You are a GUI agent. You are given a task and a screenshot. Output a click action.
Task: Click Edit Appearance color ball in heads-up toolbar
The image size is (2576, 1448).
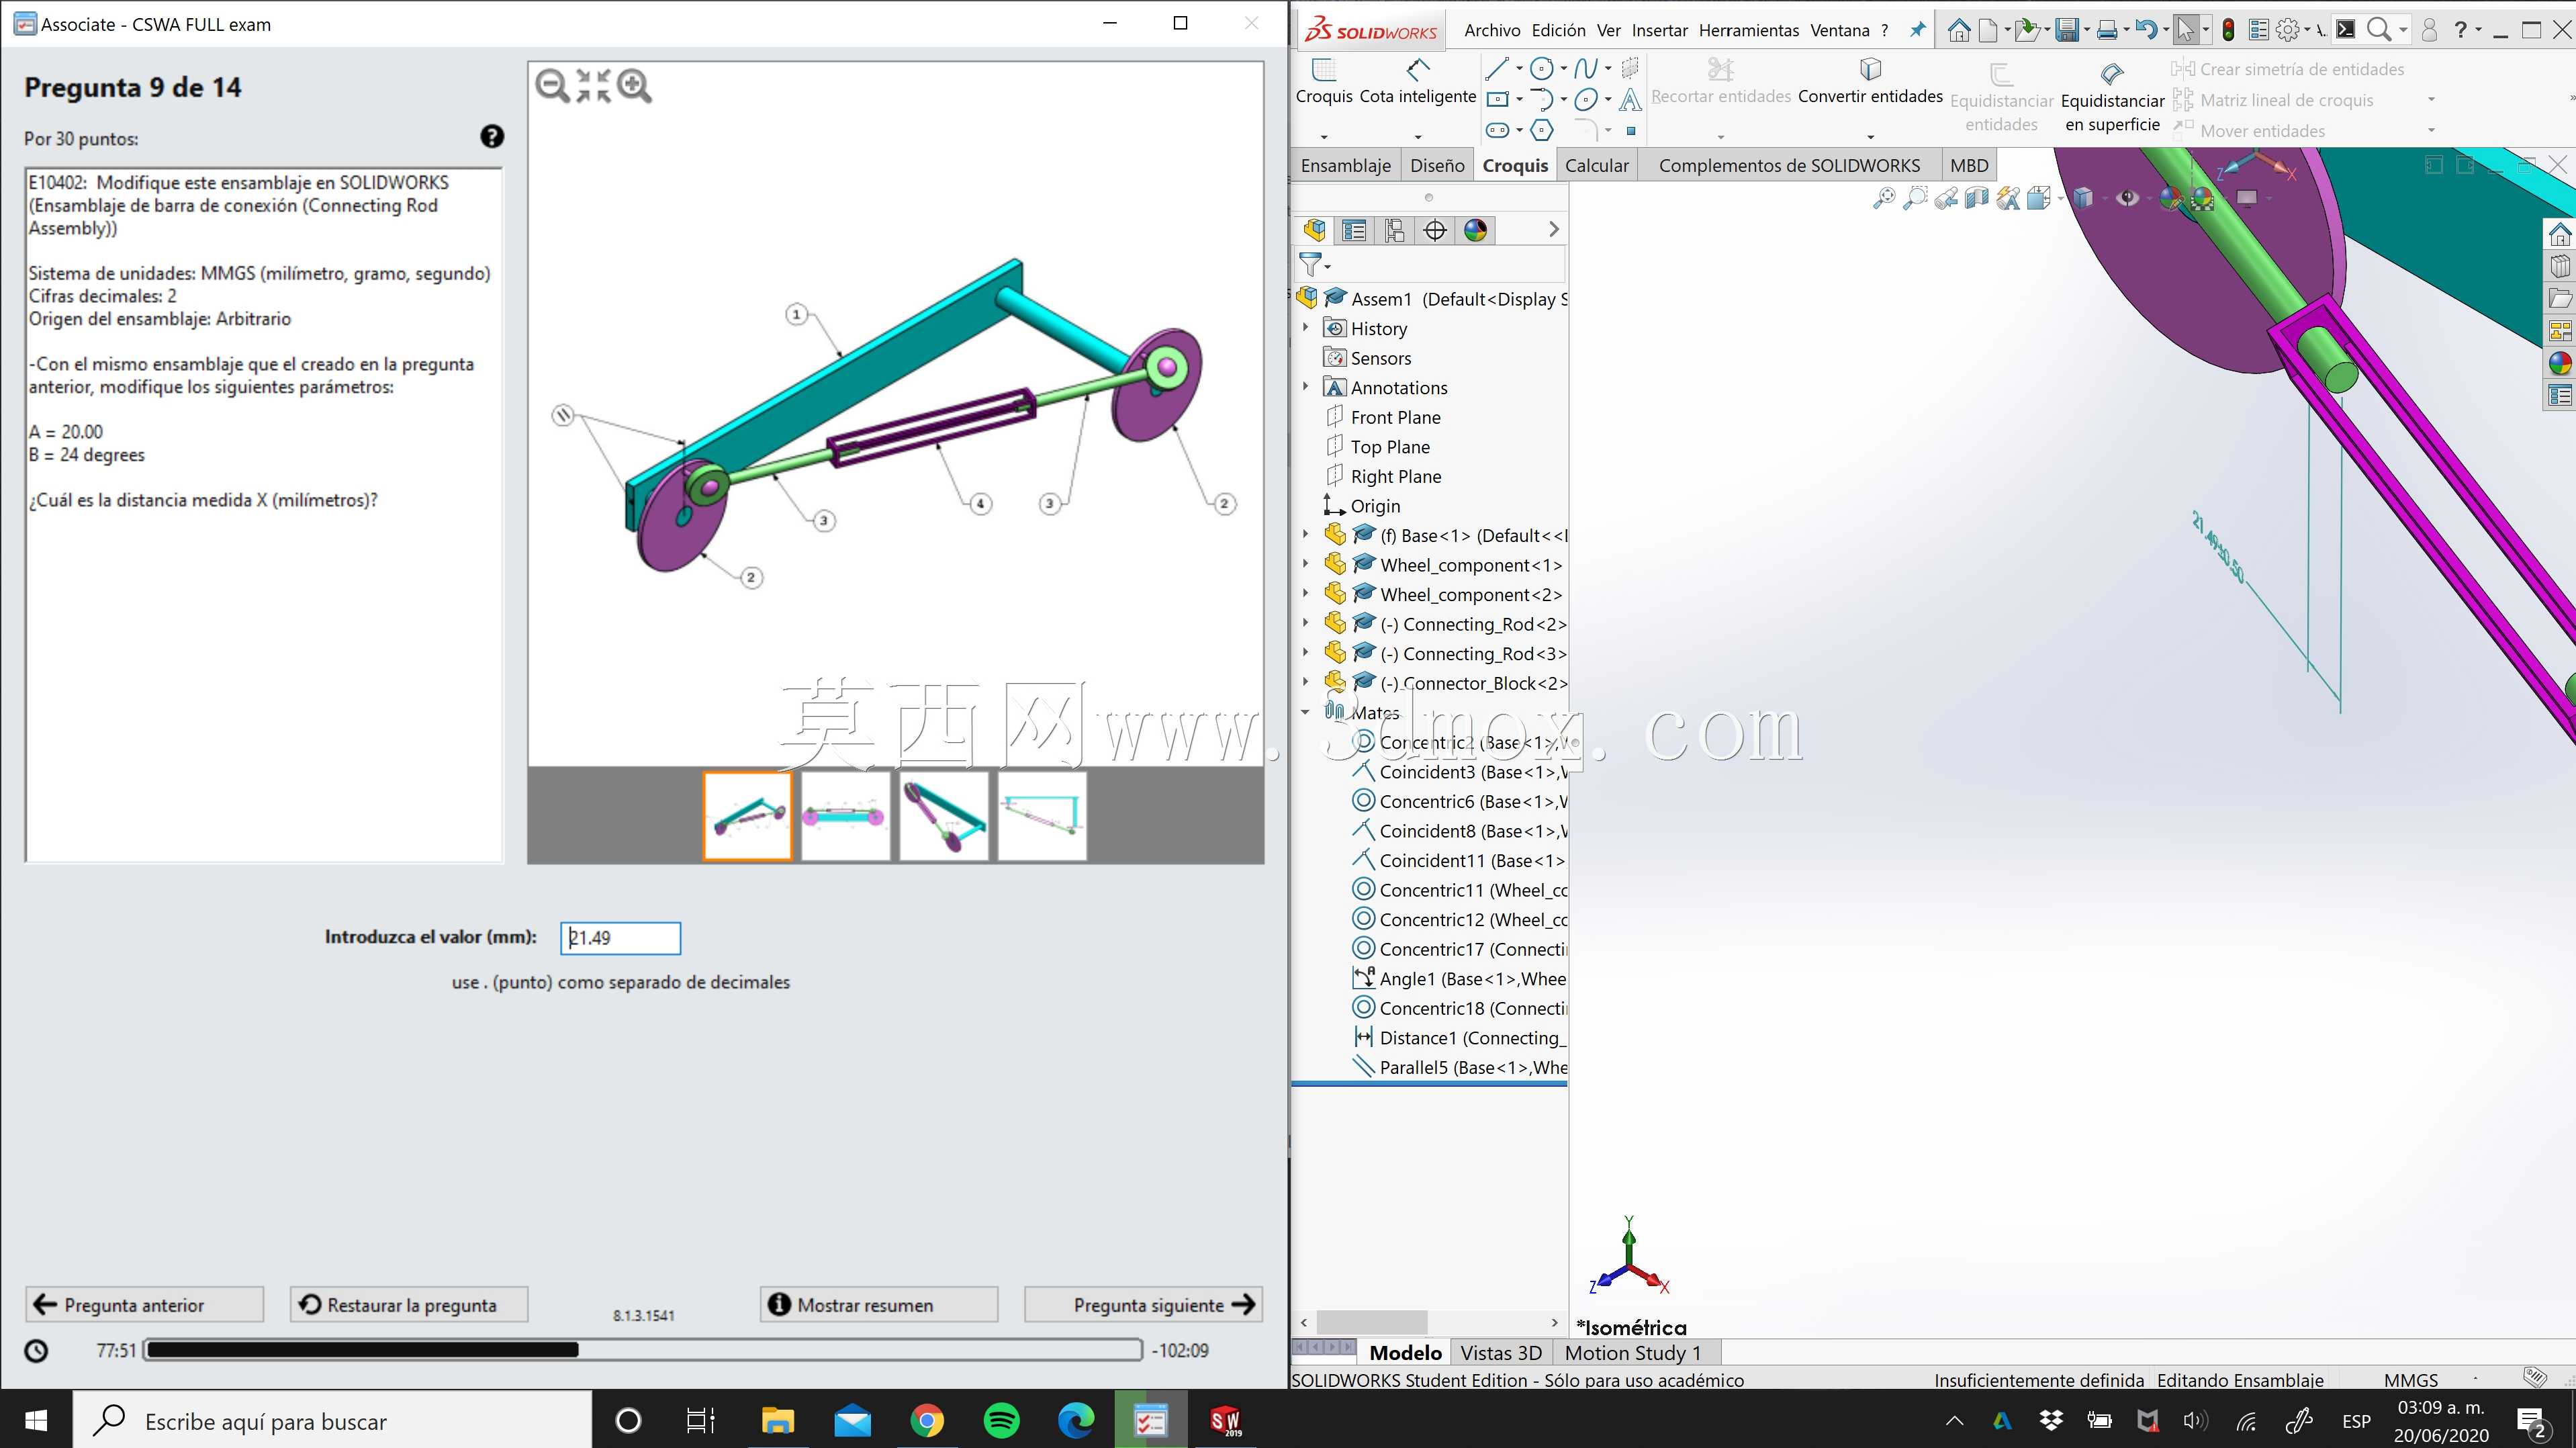(2170, 198)
